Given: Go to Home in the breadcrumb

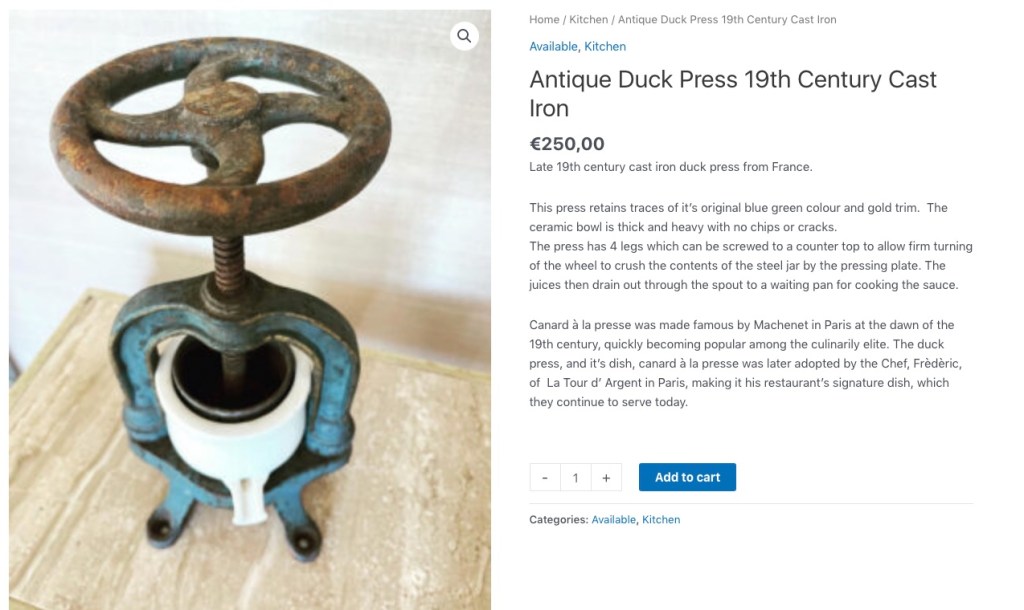Looking at the screenshot, I should pyautogui.click(x=544, y=20).
